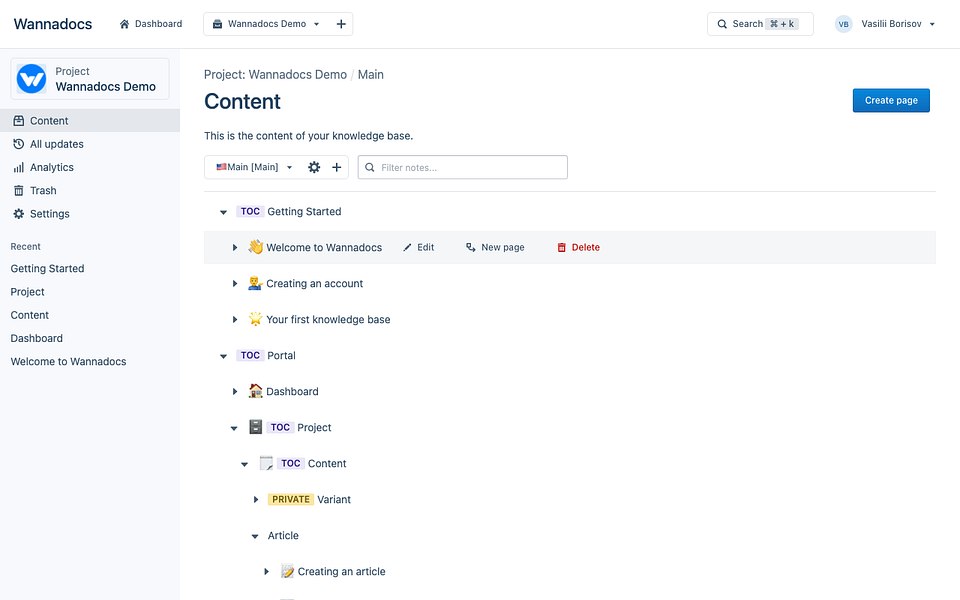Open the PRIVATE Variant page
Screen dimensions: 960x600
pos(309,500)
